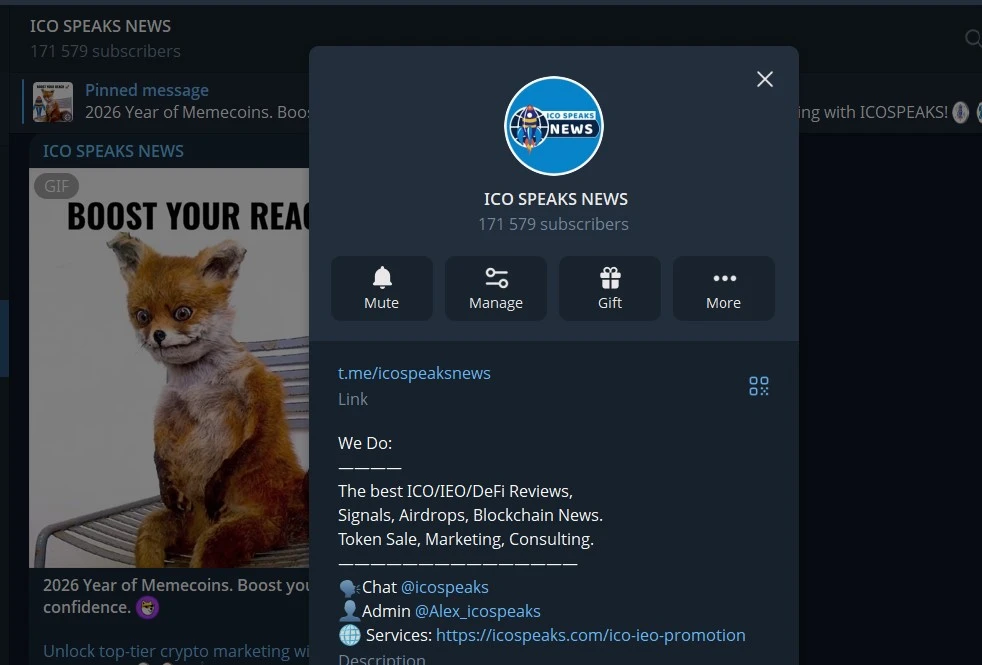Expand the More options menu
The width and height of the screenshot is (982, 665).
pyautogui.click(x=723, y=288)
